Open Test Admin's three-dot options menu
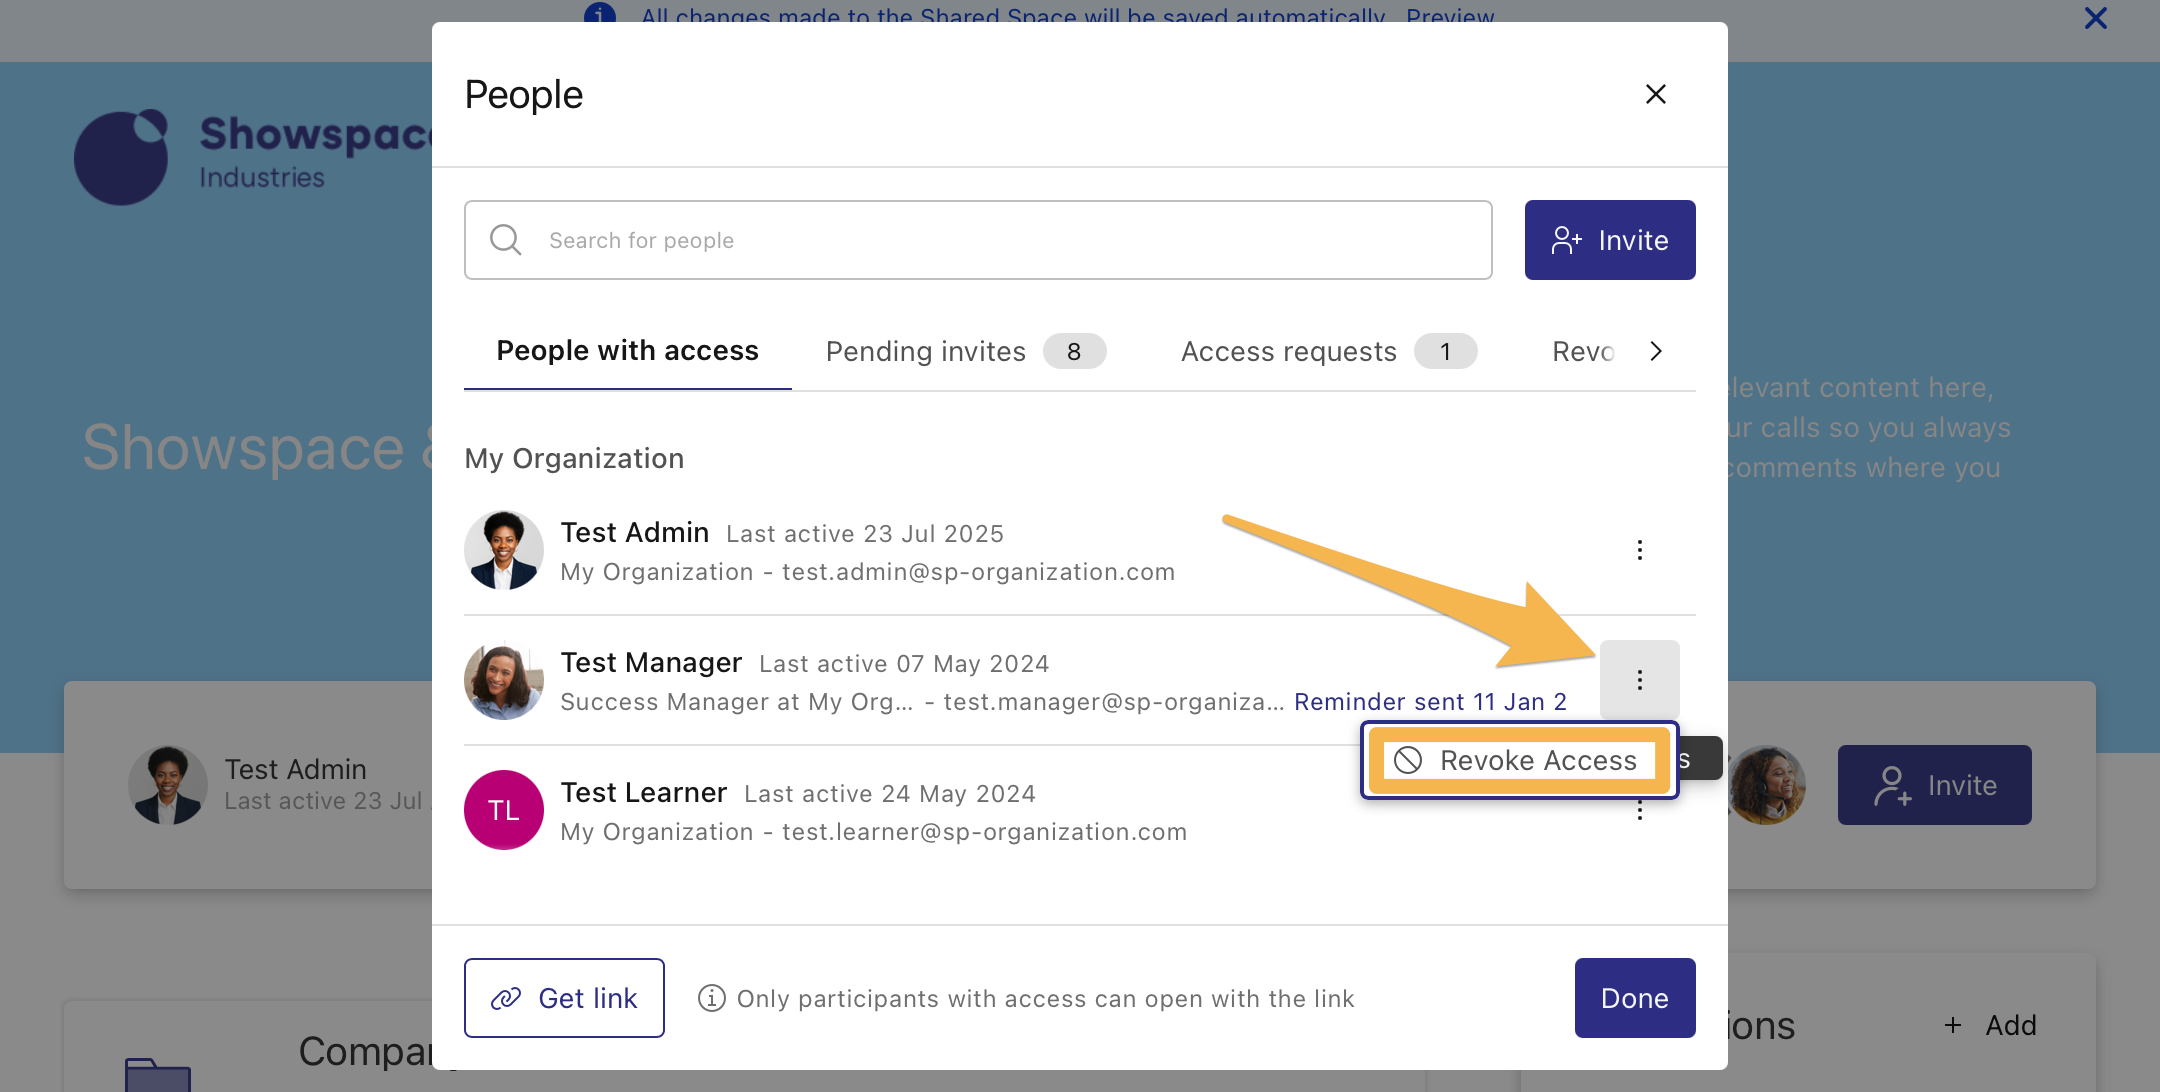The image size is (2160, 1092). point(1639,550)
